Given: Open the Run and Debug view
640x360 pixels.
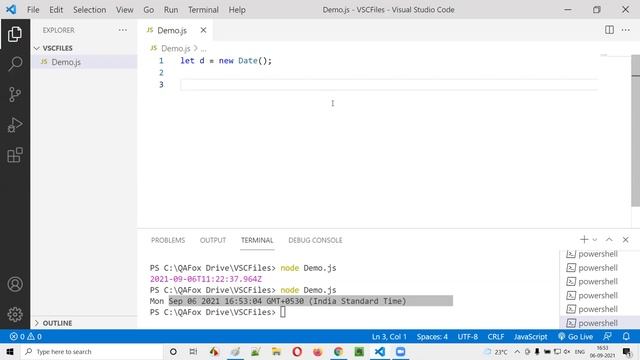Looking at the screenshot, I should click(15, 125).
